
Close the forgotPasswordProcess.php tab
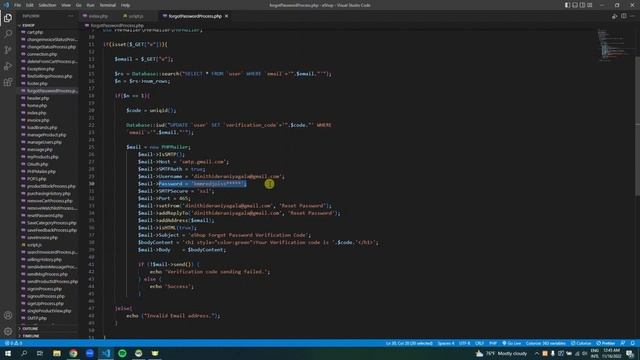227,16
